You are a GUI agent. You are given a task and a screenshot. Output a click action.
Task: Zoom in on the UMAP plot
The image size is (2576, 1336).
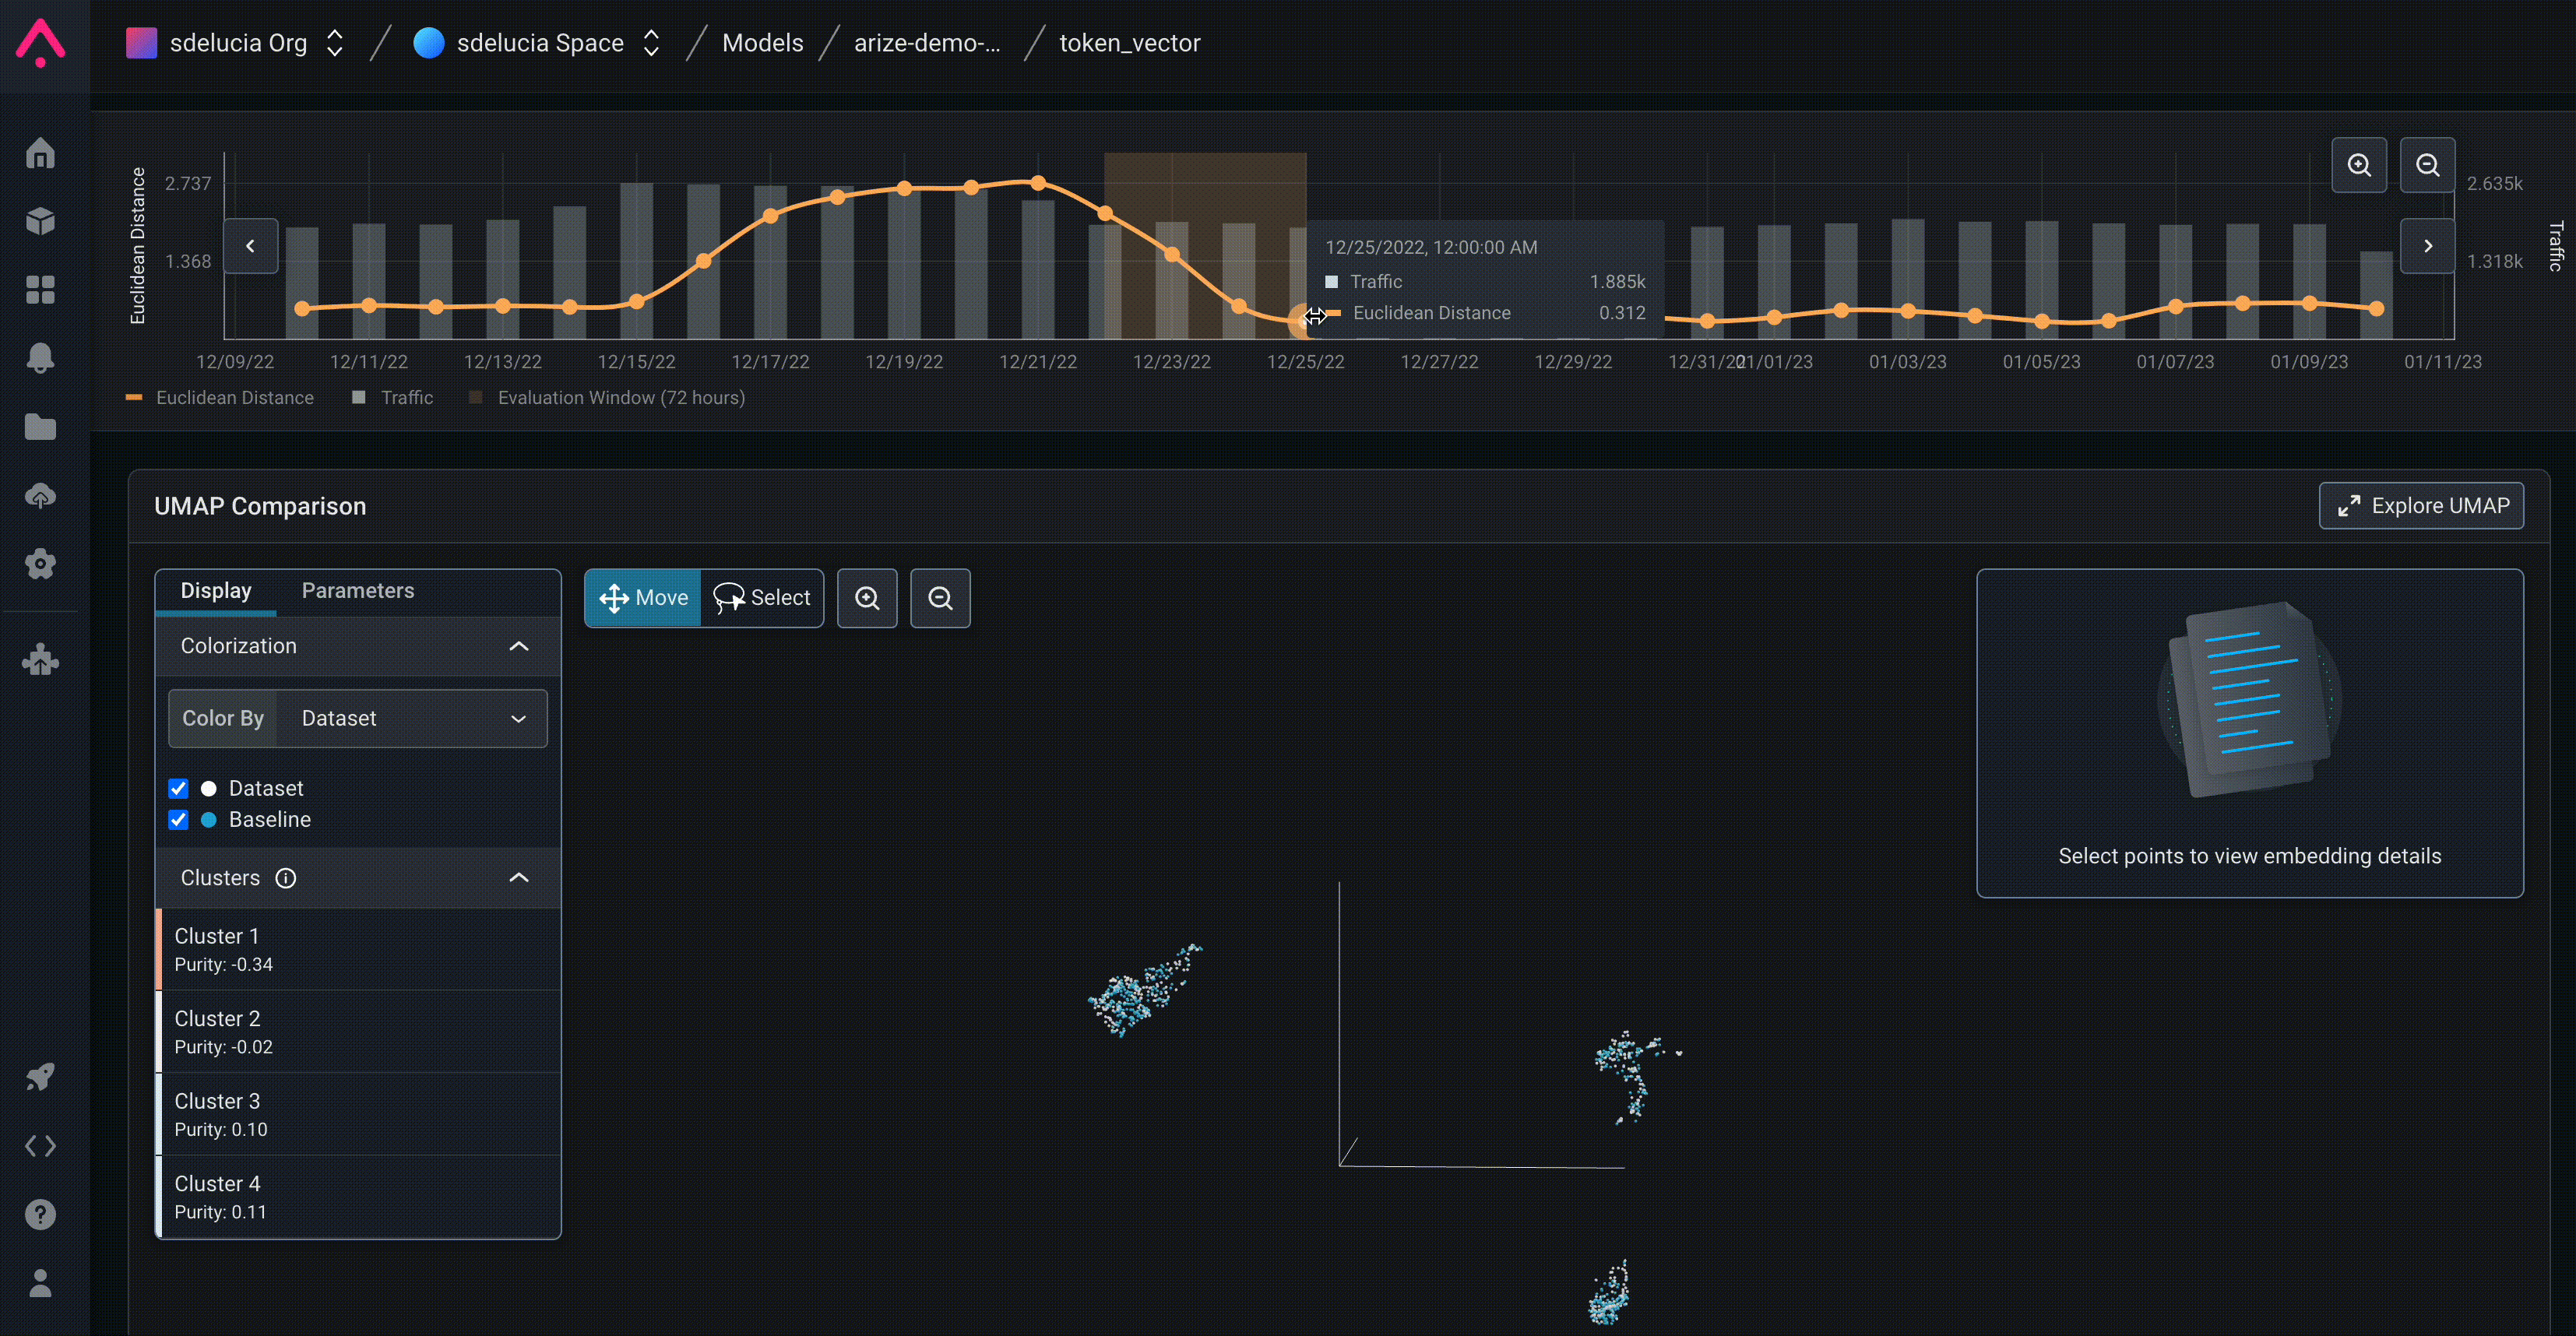point(867,598)
